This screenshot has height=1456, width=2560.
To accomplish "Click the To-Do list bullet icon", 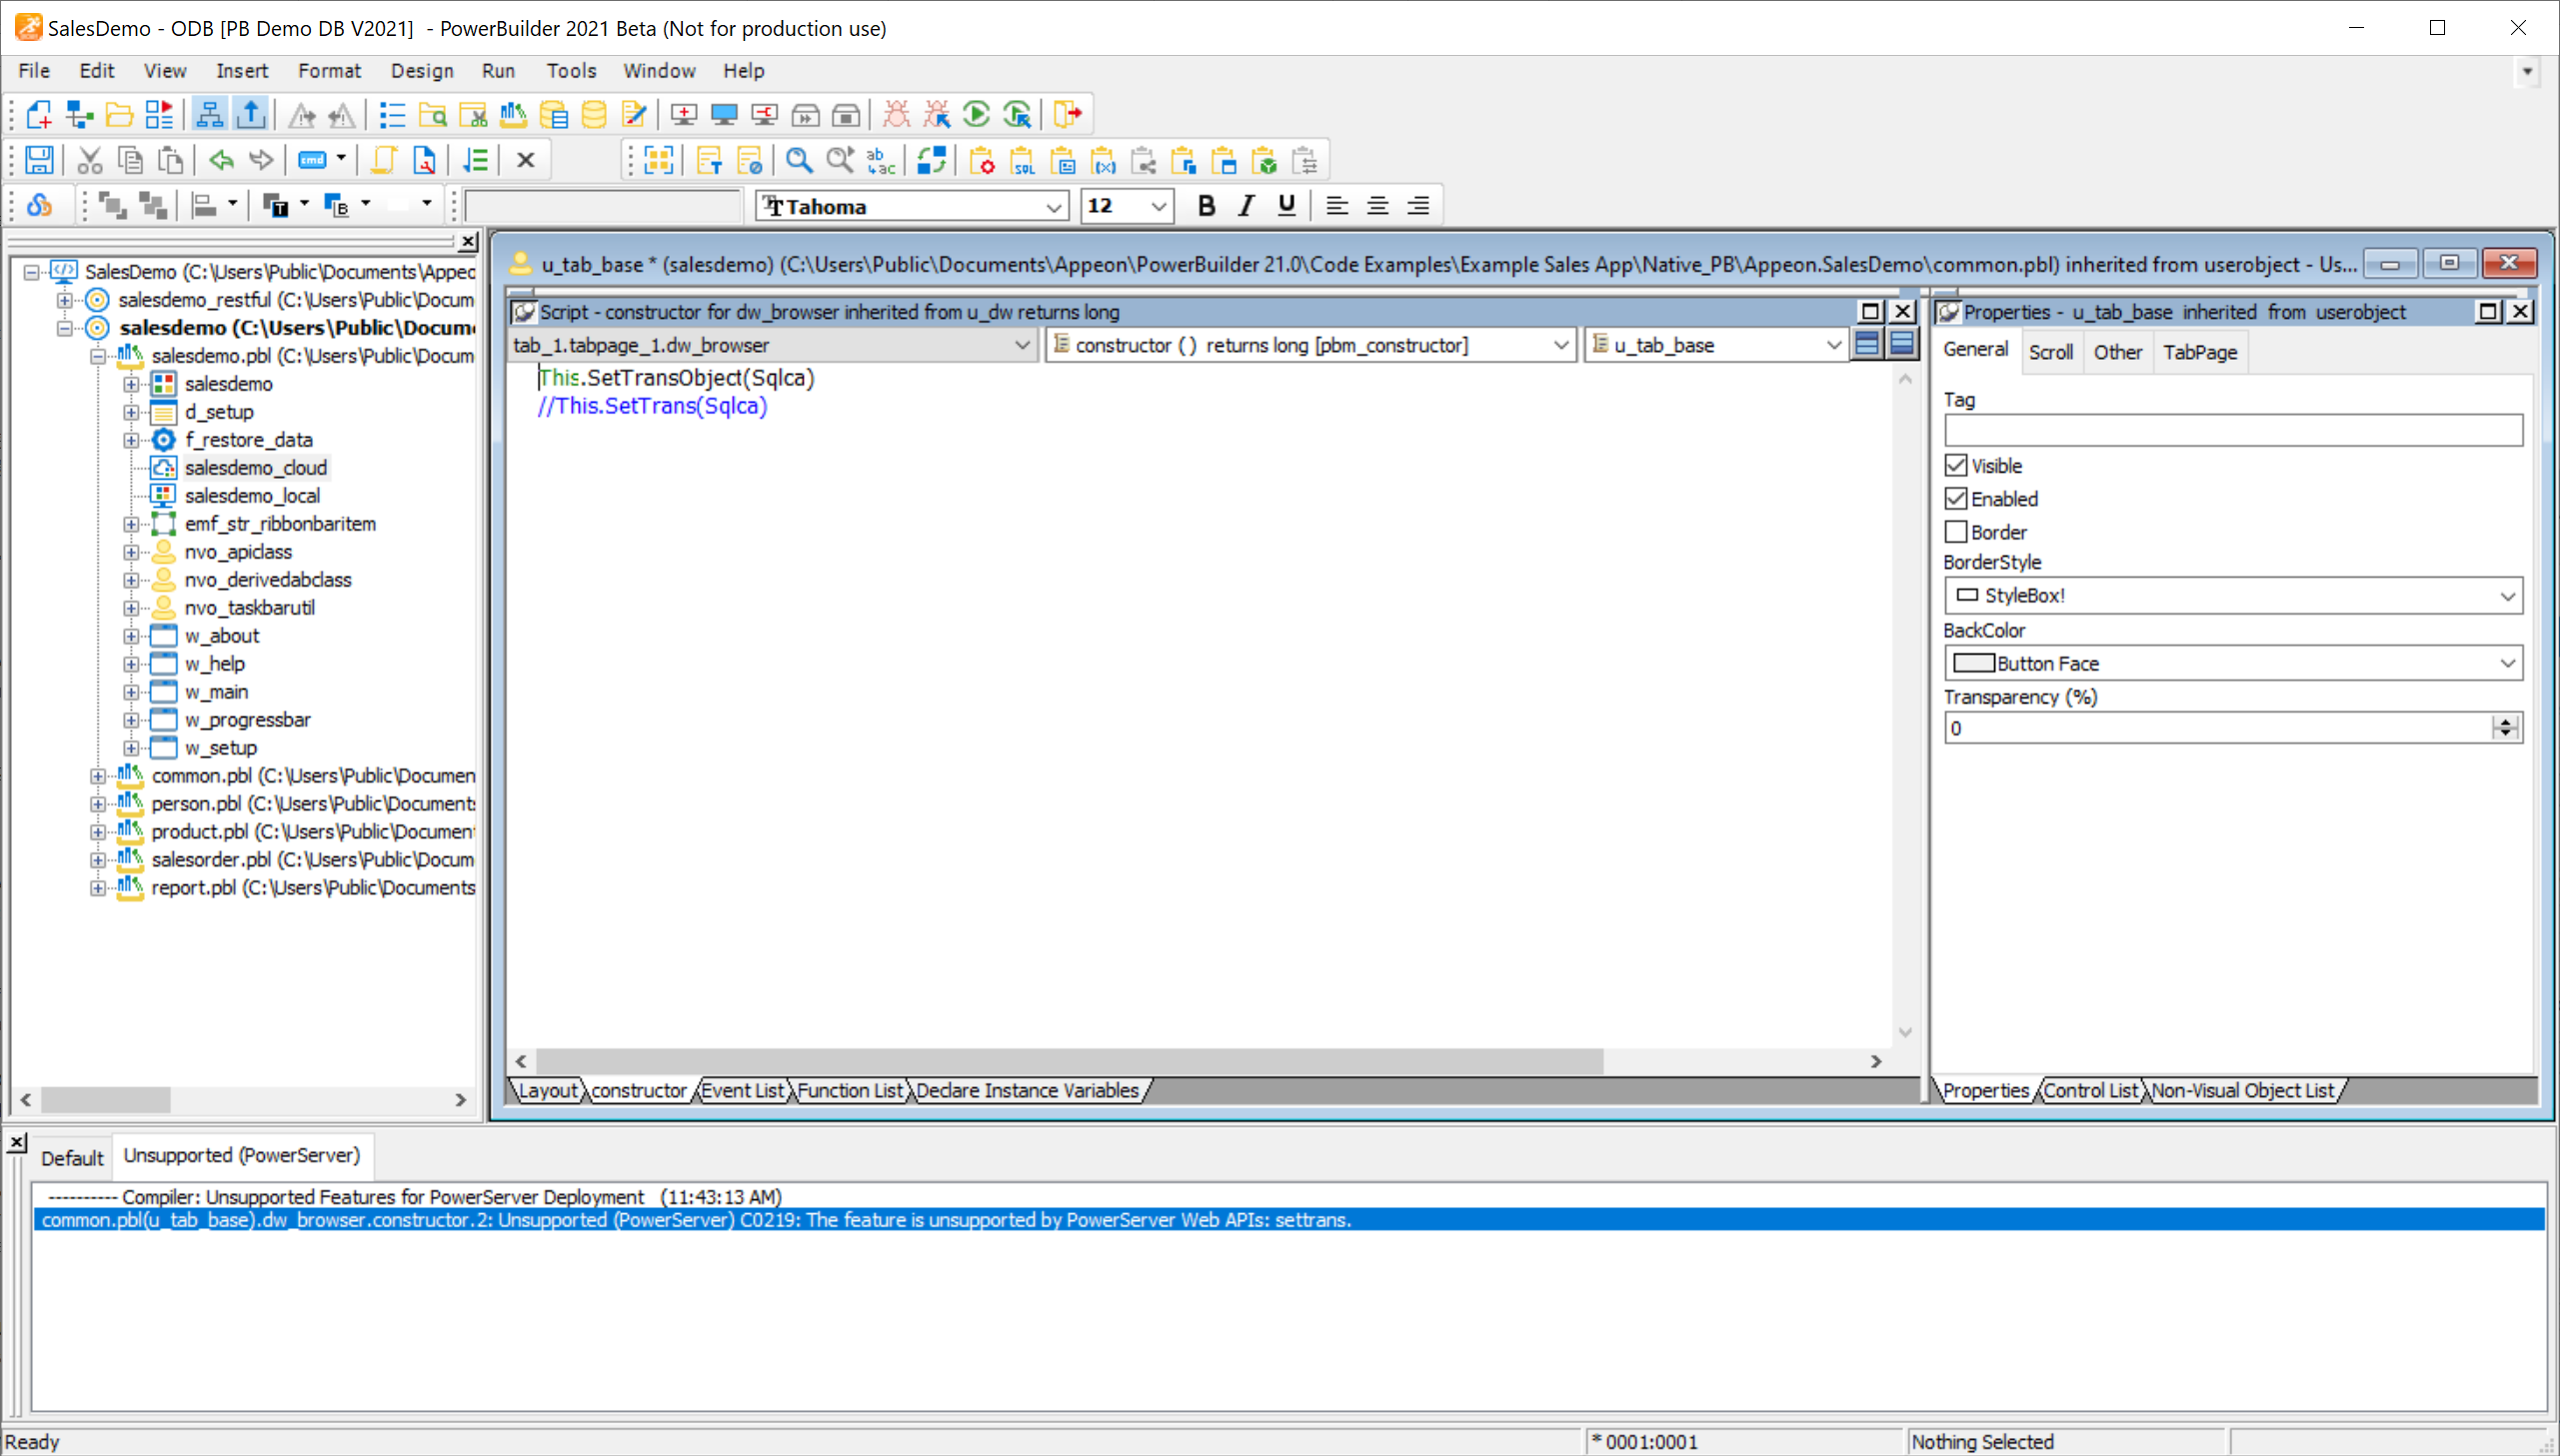I will coord(392,115).
